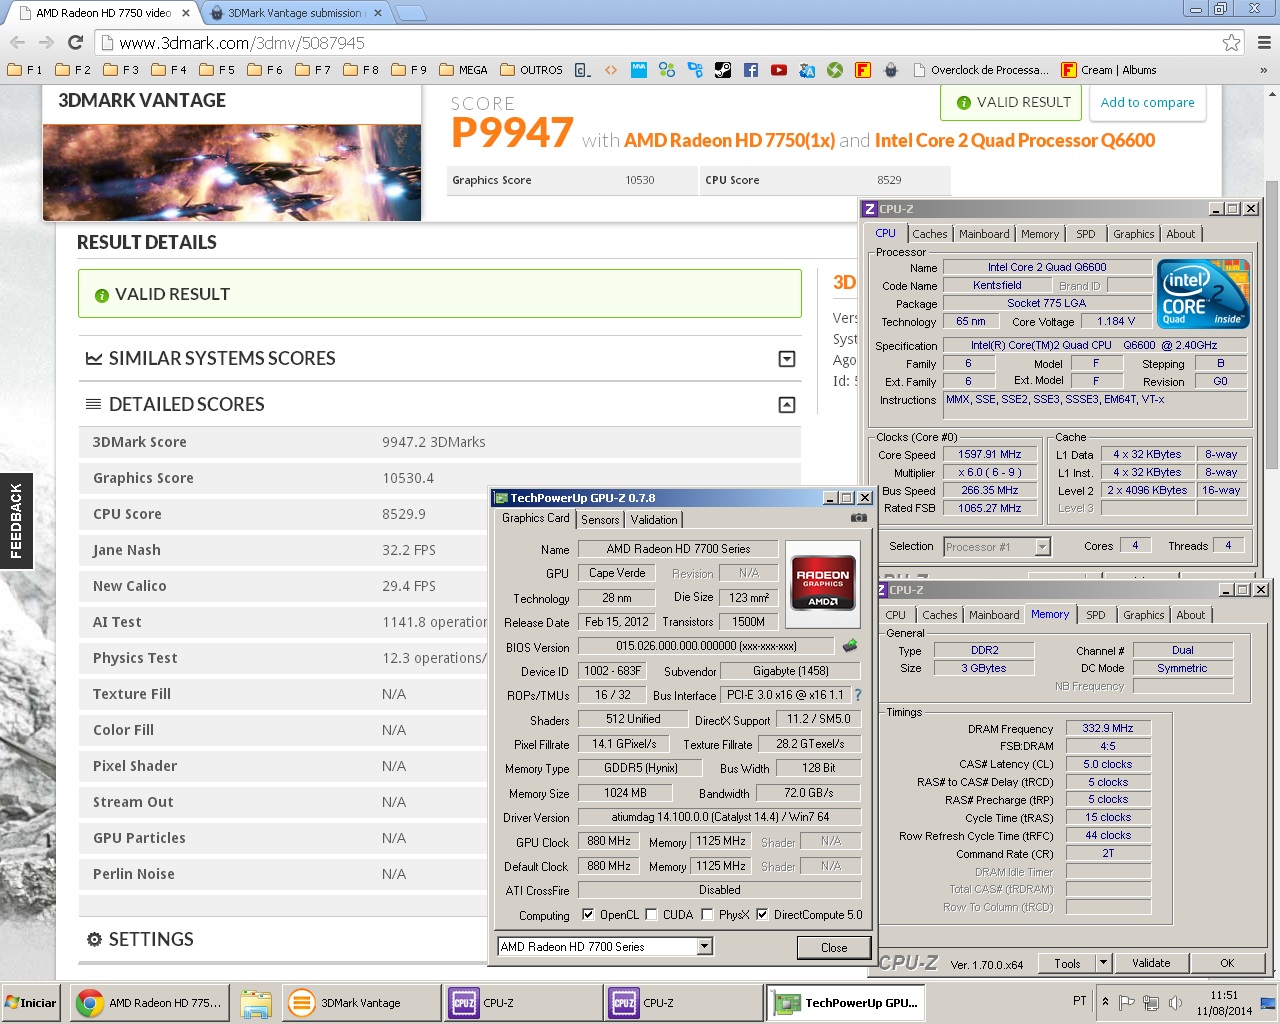
Task: Open the About tab in the lower CPU-Z window
Action: pos(1190,615)
